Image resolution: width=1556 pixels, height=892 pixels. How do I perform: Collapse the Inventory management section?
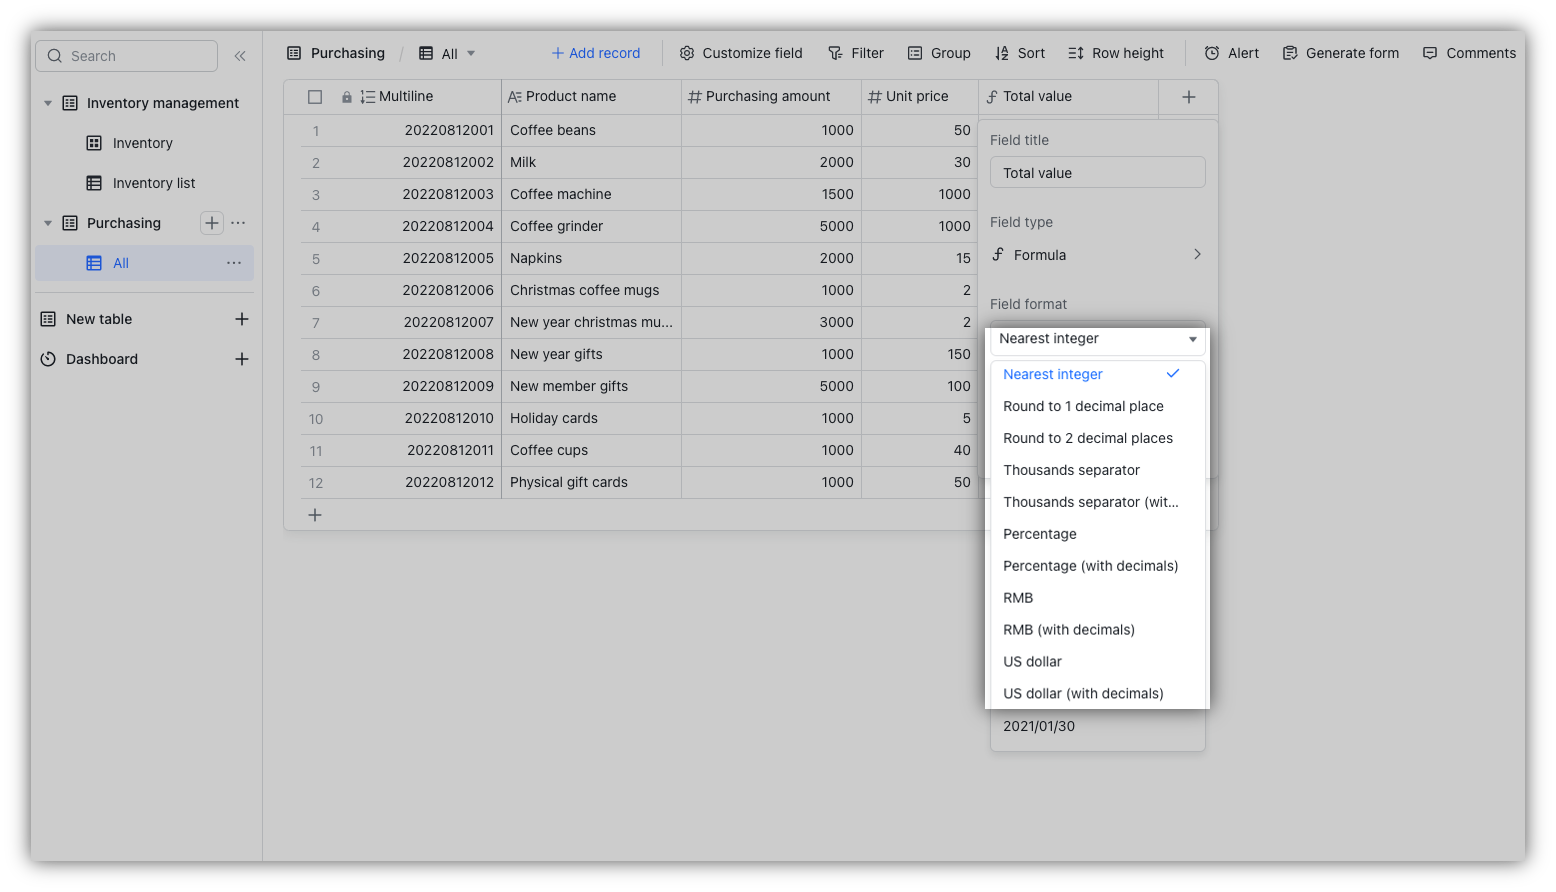click(x=47, y=102)
